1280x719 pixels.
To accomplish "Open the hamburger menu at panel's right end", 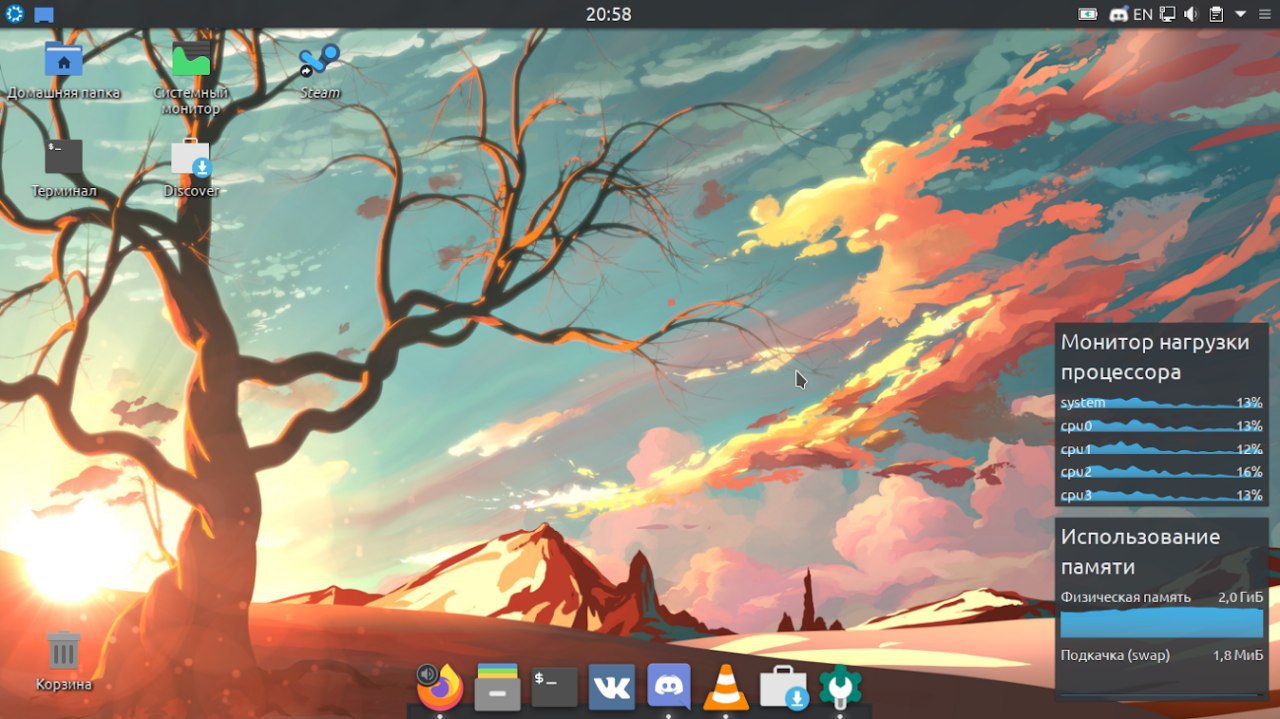I will point(1265,14).
